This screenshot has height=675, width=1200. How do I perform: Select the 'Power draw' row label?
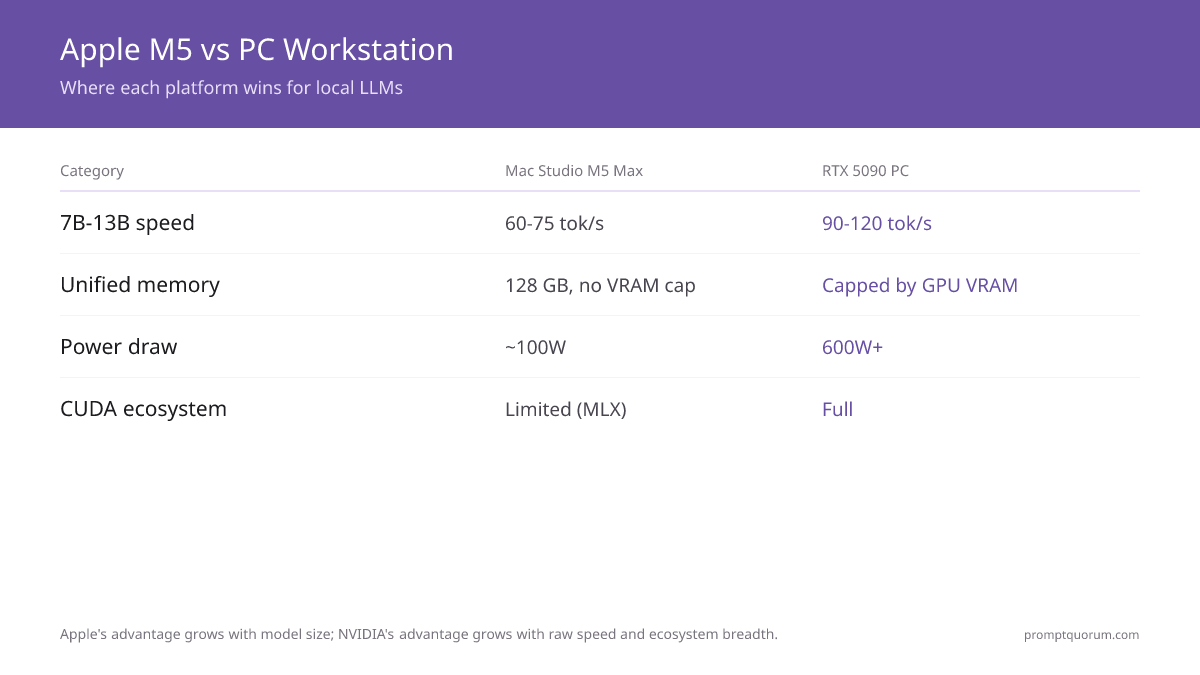(x=118, y=347)
